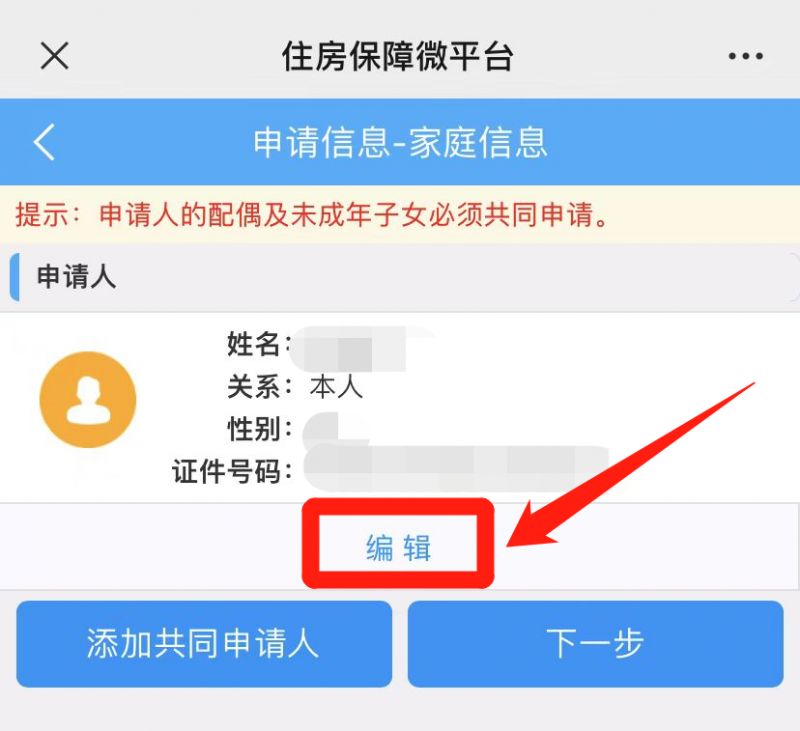Click the red 提示 notice banner
800x731 pixels.
click(400, 214)
